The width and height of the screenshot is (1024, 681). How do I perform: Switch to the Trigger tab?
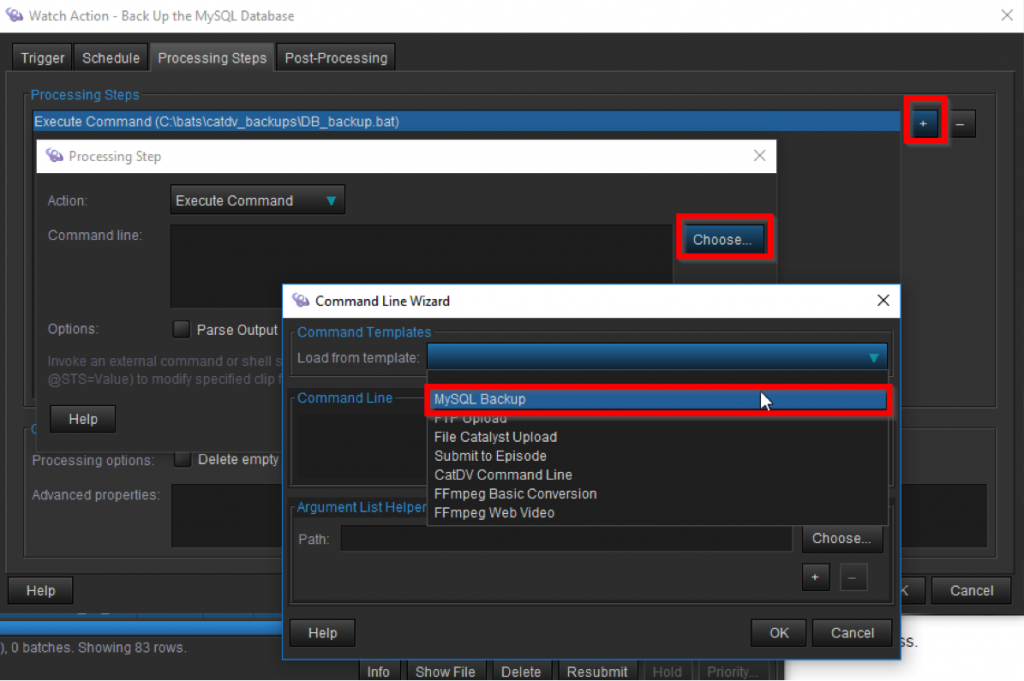coord(43,58)
